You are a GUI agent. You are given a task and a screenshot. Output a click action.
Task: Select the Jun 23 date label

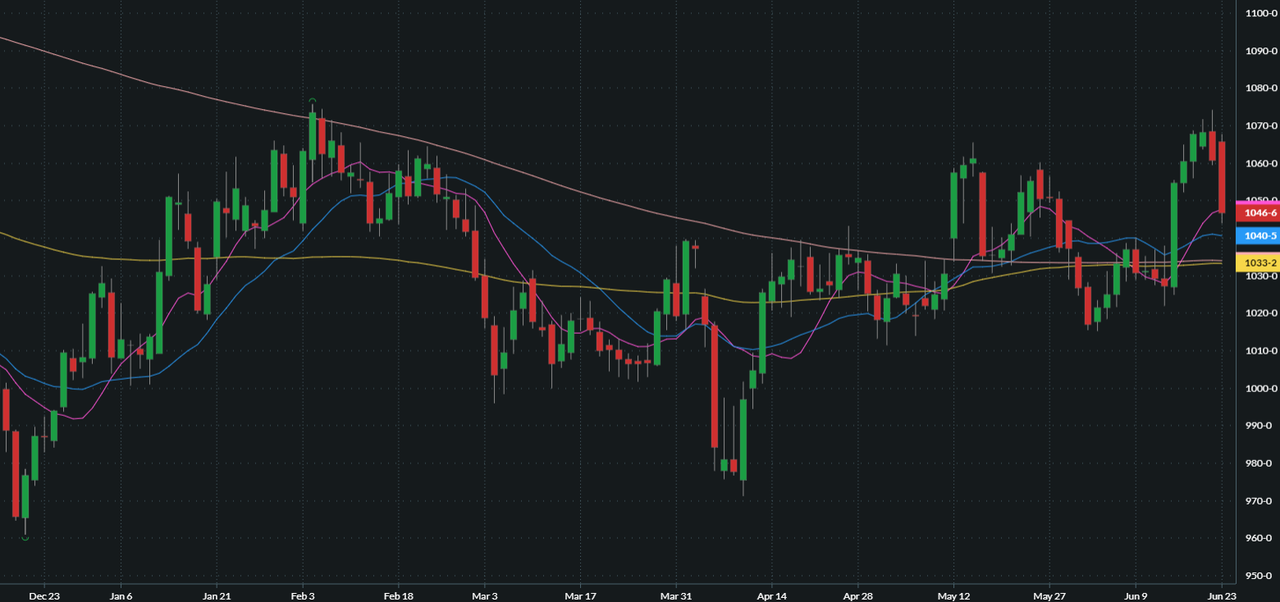coord(1222,595)
